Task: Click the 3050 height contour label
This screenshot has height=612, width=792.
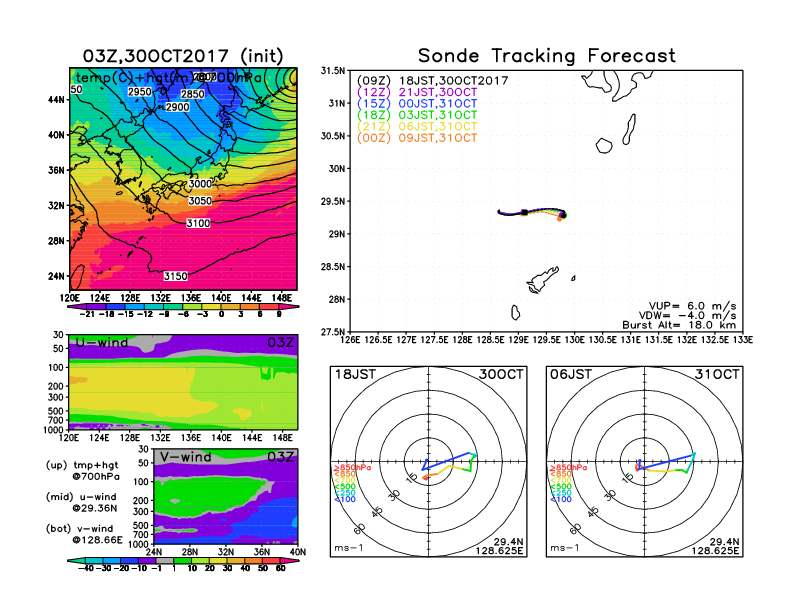Action: [200, 201]
